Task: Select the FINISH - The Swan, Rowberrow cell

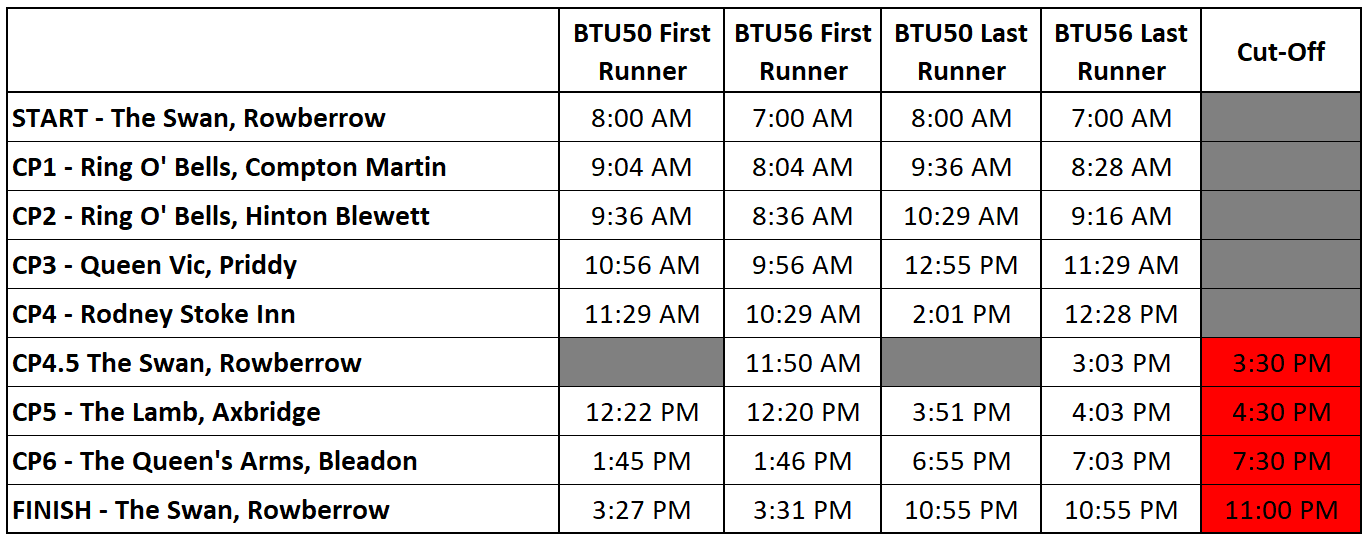Action: (201, 510)
